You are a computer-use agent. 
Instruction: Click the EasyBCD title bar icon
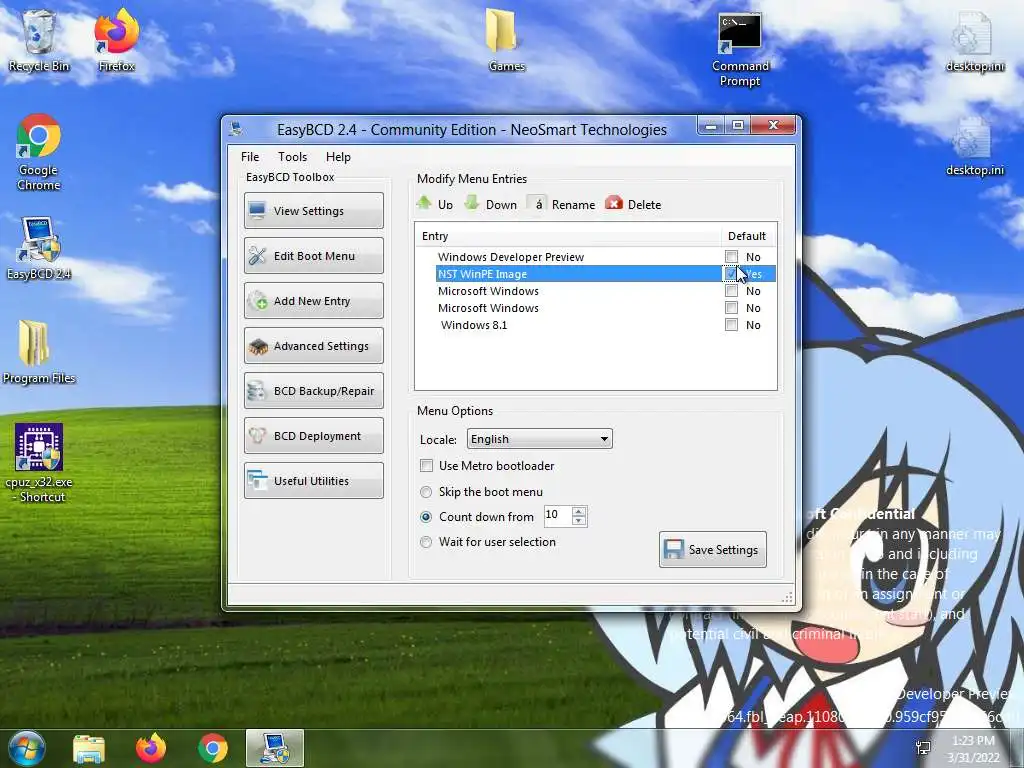pyautogui.click(x=236, y=129)
